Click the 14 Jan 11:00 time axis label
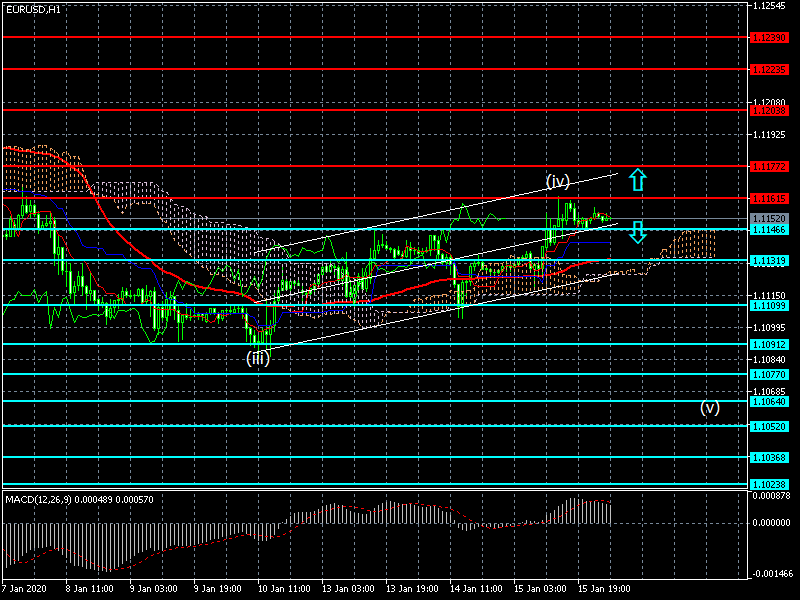 [x=477, y=588]
